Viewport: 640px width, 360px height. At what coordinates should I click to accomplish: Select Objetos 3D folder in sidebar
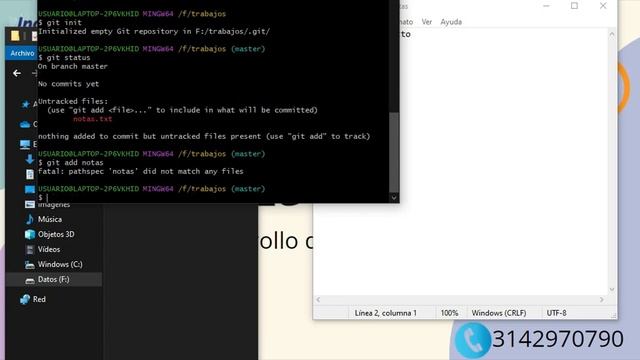coord(56,234)
